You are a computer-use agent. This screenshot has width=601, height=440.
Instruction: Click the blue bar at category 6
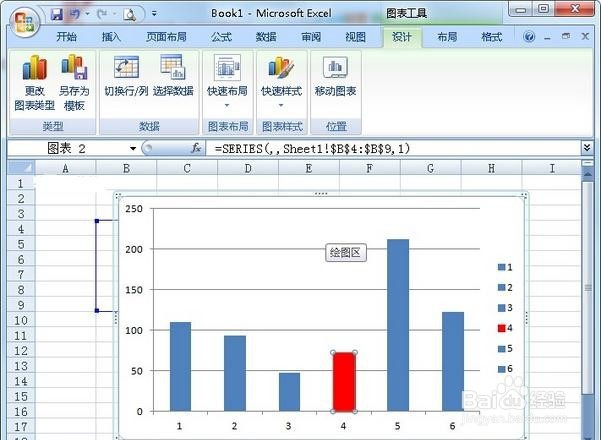click(453, 362)
